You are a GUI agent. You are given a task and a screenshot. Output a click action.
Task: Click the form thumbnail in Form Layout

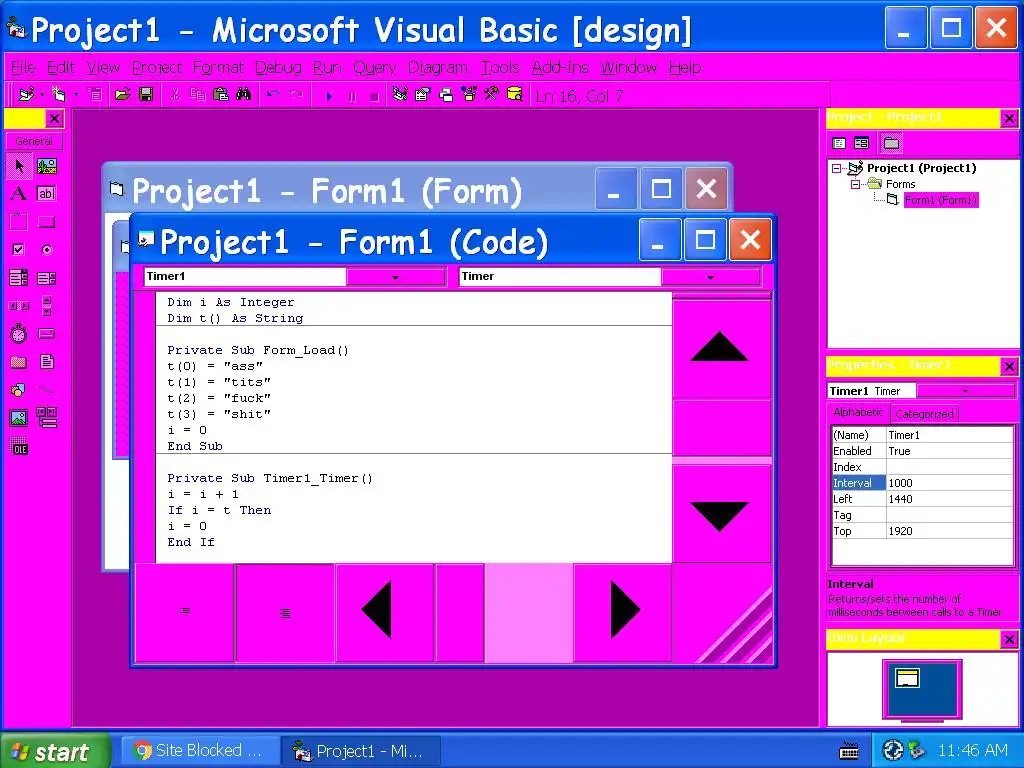point(907,679)
